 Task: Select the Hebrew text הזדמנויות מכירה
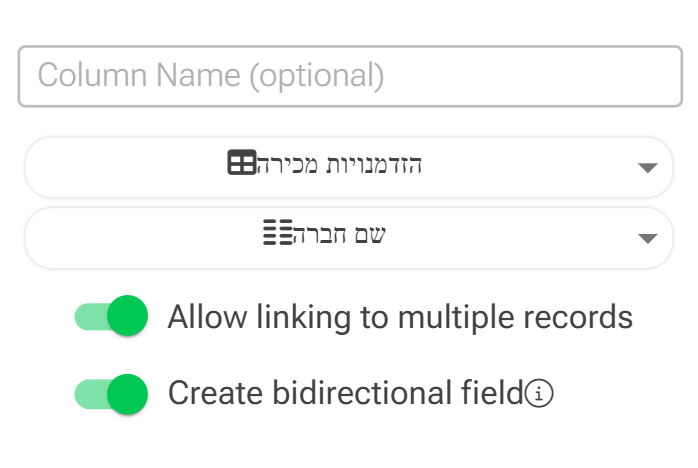coord(340,165)
